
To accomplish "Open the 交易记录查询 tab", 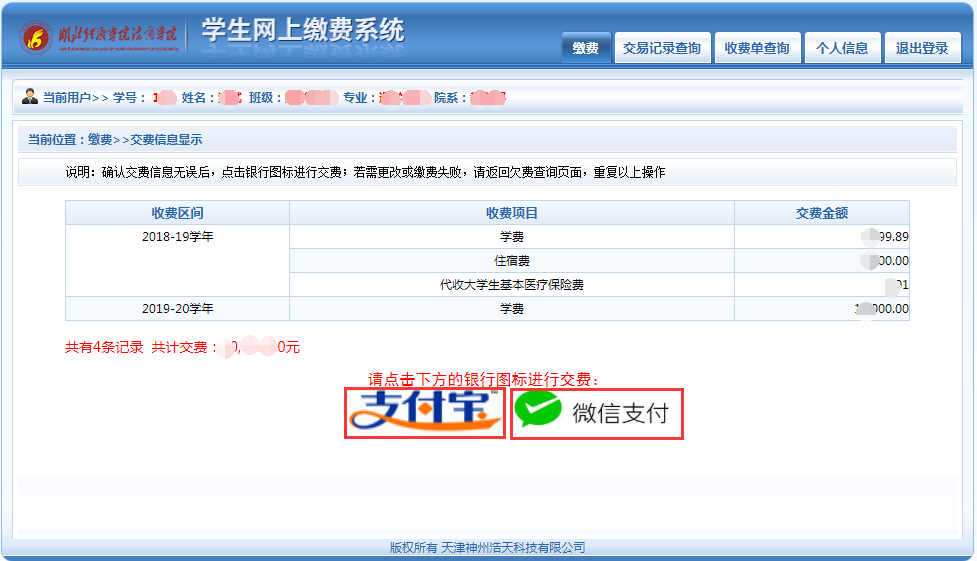I will [x=662, y=48].
